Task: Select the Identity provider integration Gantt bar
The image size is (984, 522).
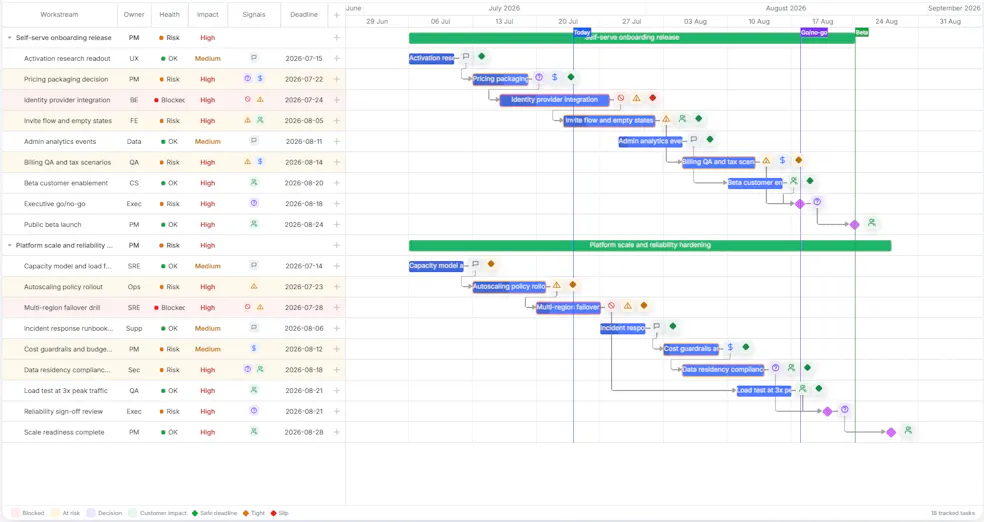Action: [x=555, y=100]
